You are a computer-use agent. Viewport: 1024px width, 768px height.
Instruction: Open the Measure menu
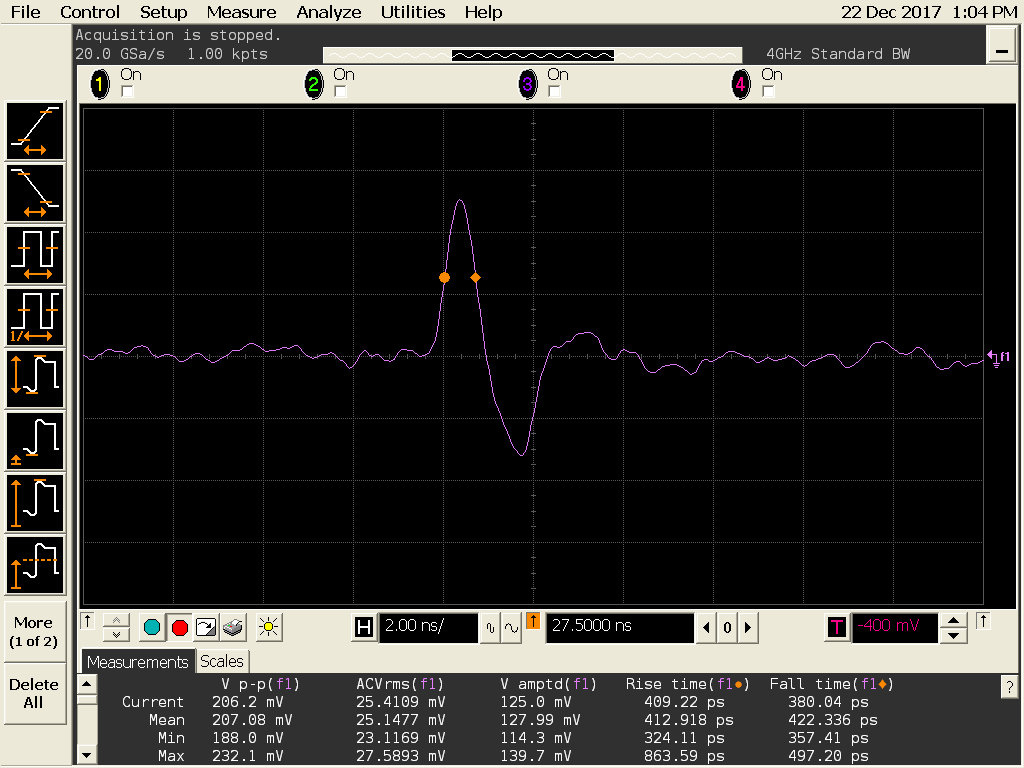[x=241, y=12]
